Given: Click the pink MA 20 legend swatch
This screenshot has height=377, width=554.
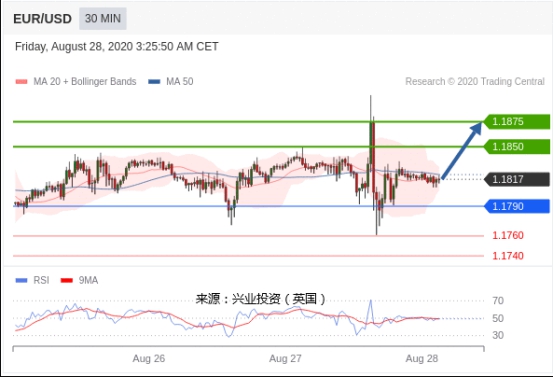Looking at the screenshot, I should [21, 82].
